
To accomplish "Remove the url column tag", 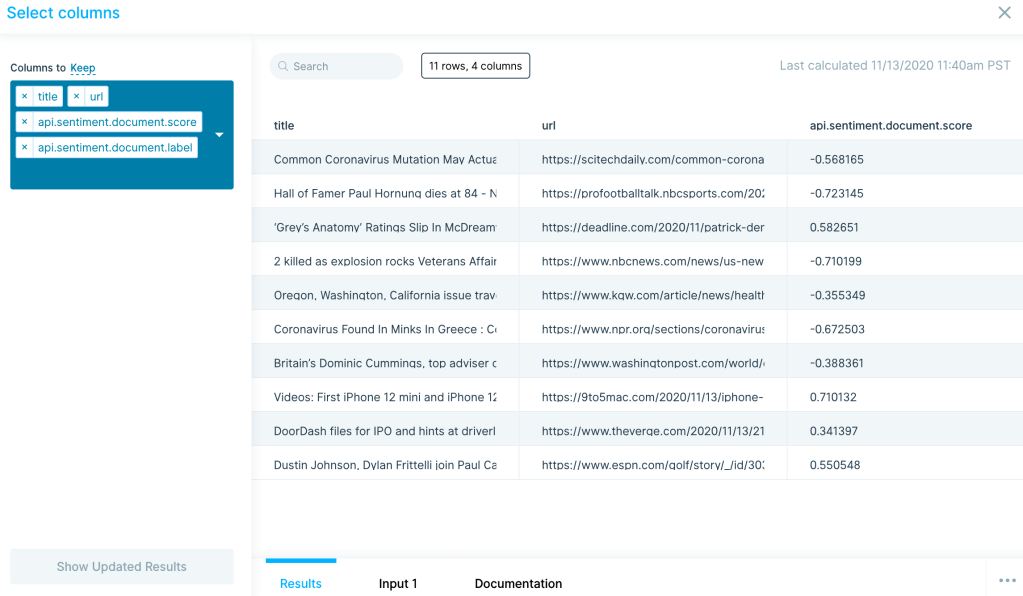I will [77, 97].
